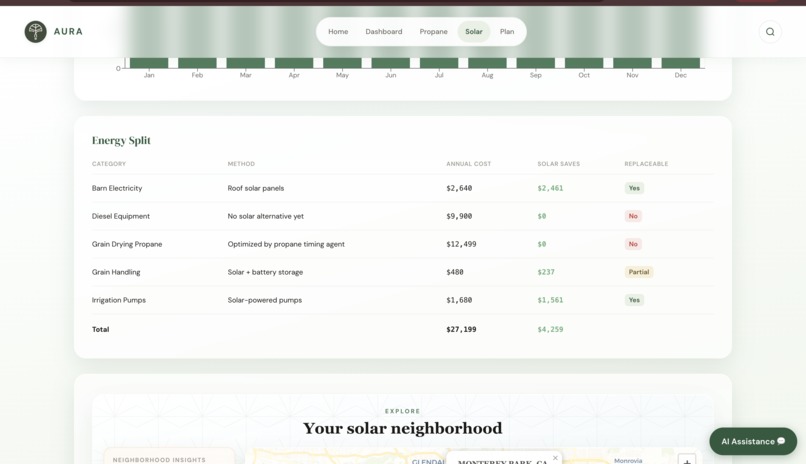The height and width of the screenshot is (464, 806).
Task: Click Yes badge for Irrigation Pumps
Action: [x=634, y=300]
